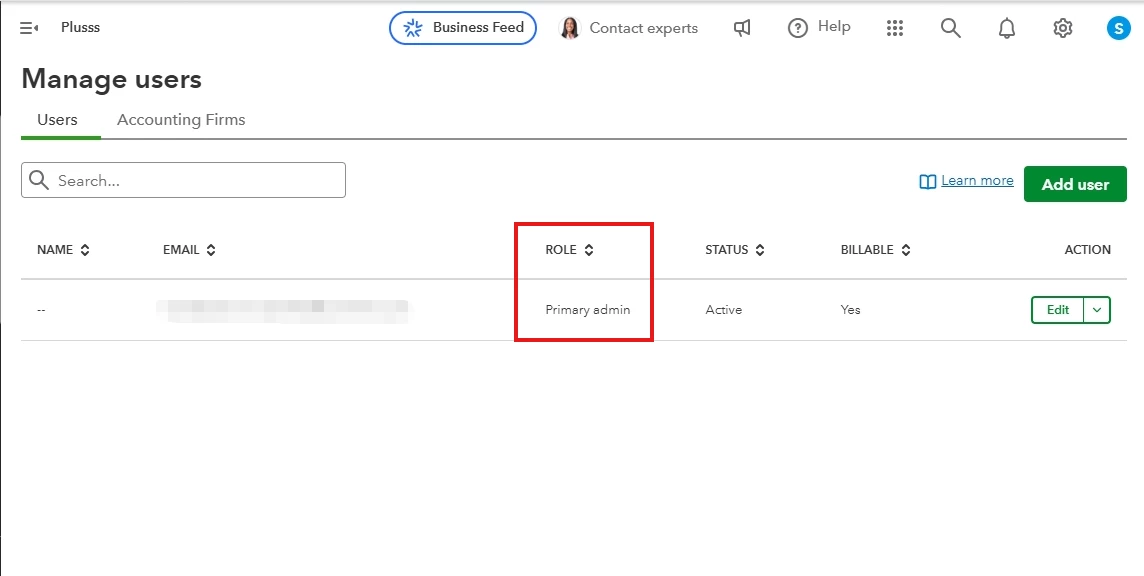1144x576 pixels.
Task: Open the apps grid icon
Action: [894, 28]
